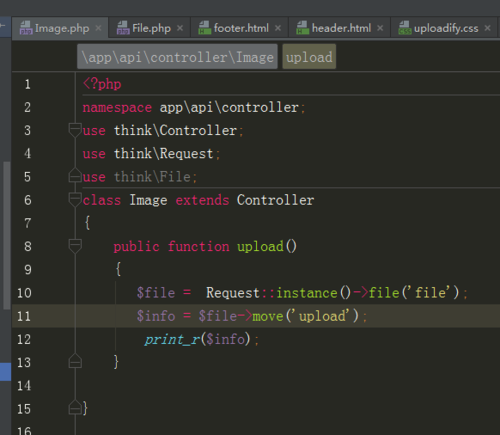Click the left panel collapse arrow
Image resolution: width=500 pixels, height=435 pixels.
point(4,26)
